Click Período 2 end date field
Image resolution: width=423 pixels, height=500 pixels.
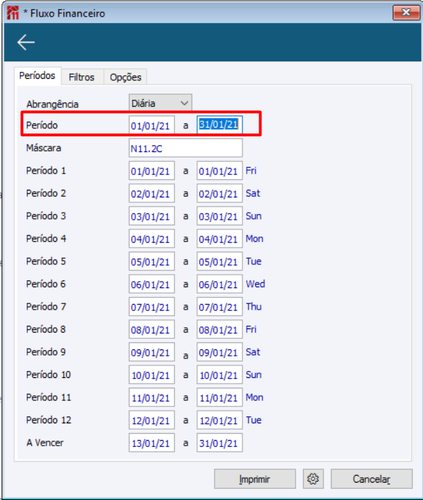pos(219,194)
